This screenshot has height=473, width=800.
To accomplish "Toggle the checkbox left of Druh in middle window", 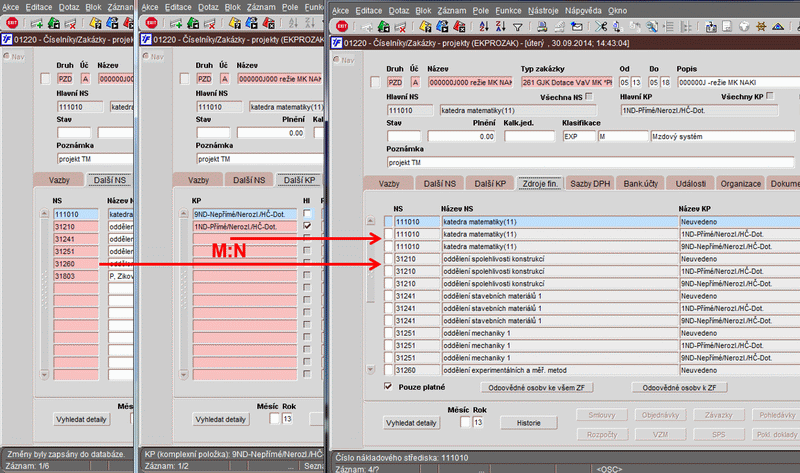I will pyautogui.click(x=185, y=79).
